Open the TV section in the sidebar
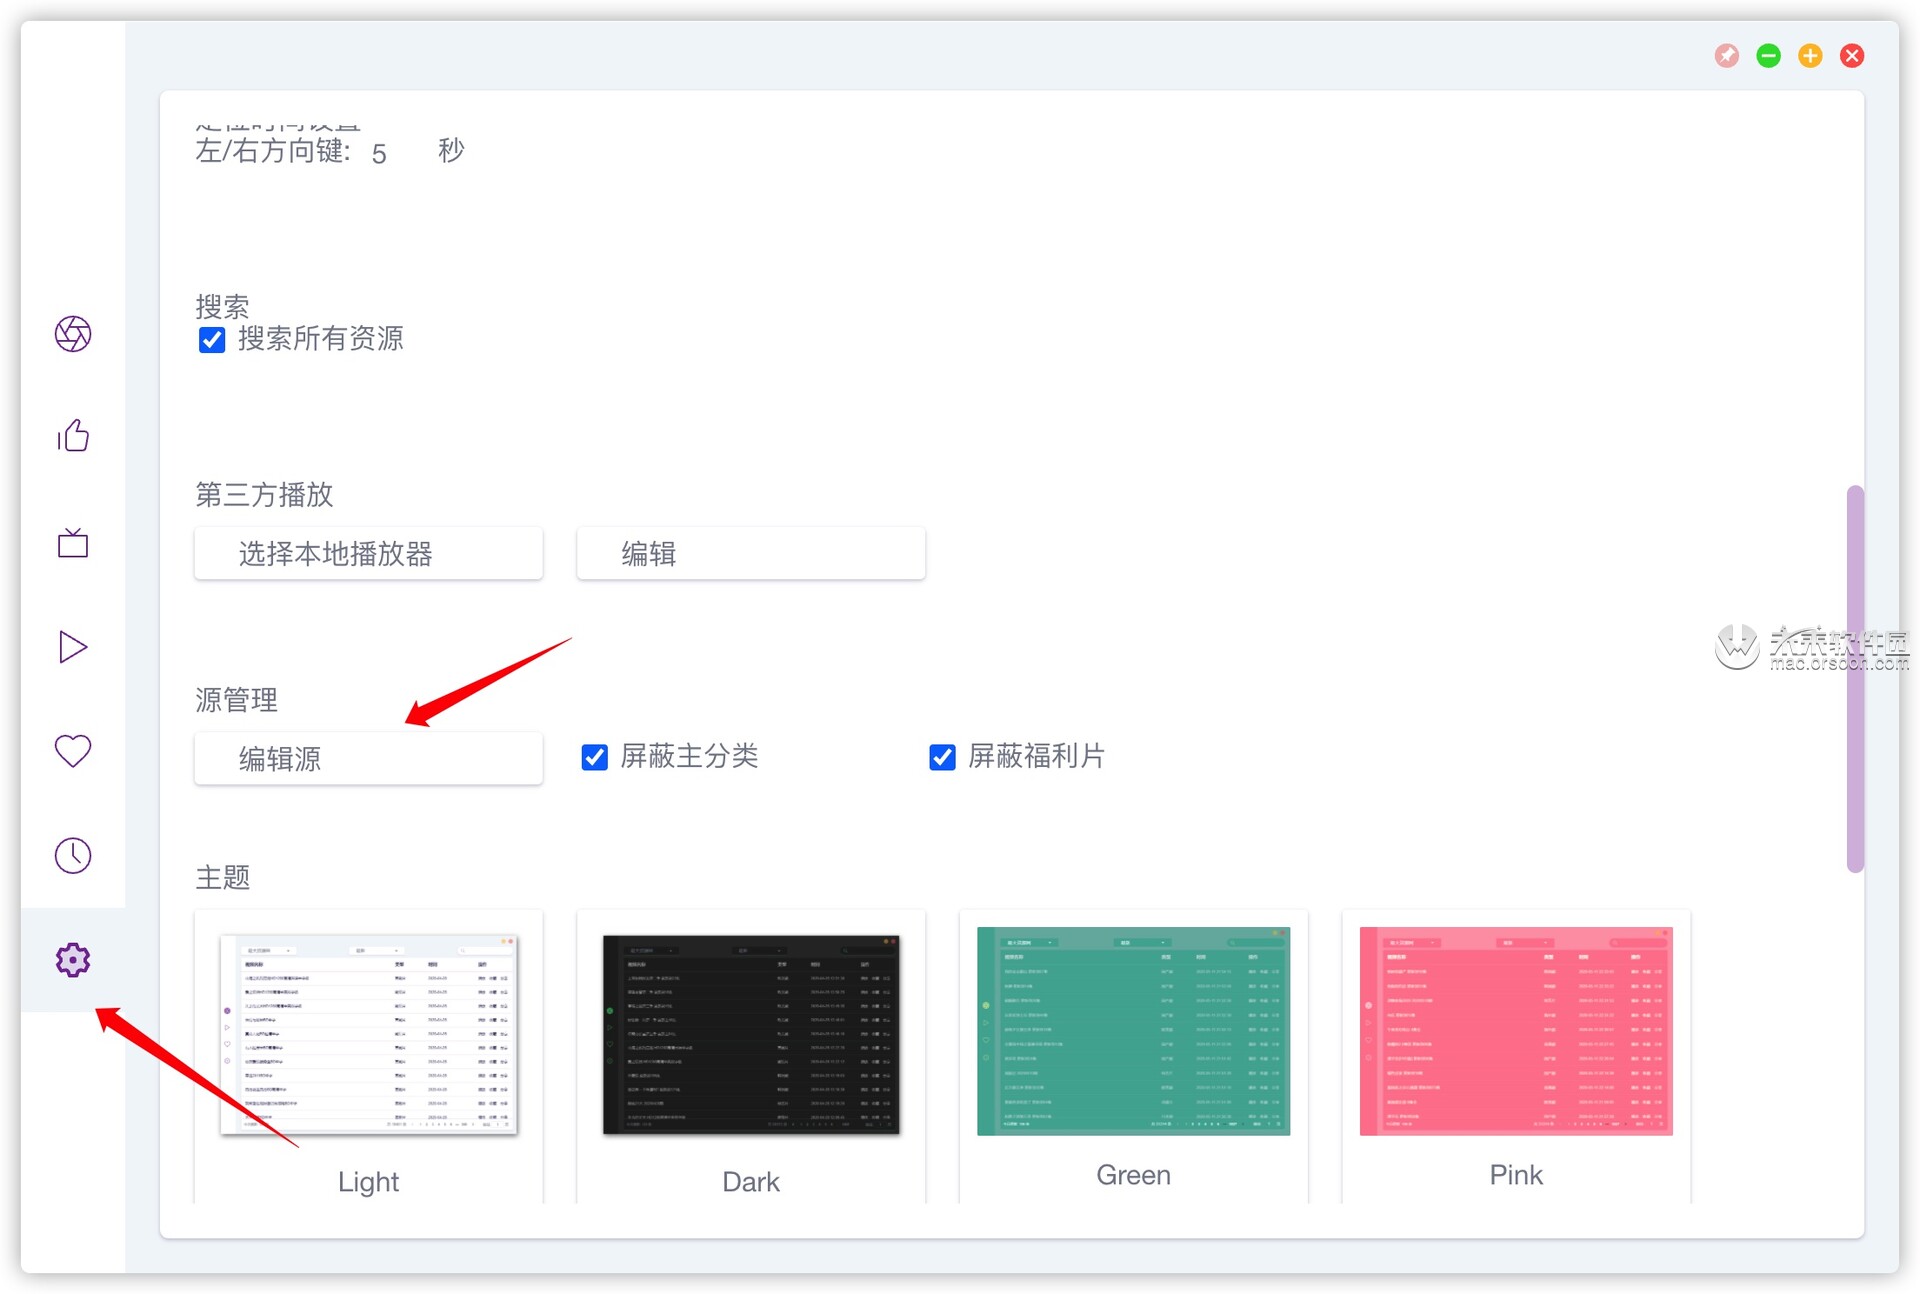 click(72, 544)
